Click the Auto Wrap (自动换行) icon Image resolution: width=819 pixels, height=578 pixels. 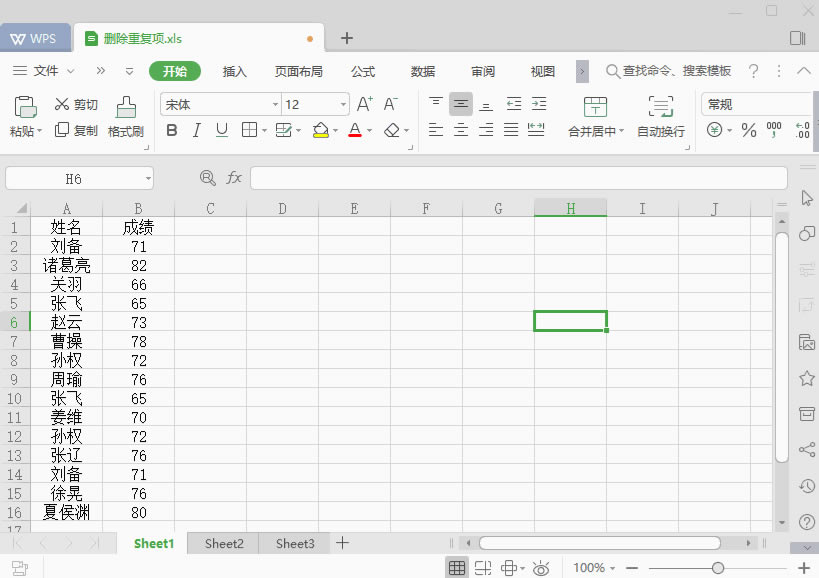click(x=660, y=107)
